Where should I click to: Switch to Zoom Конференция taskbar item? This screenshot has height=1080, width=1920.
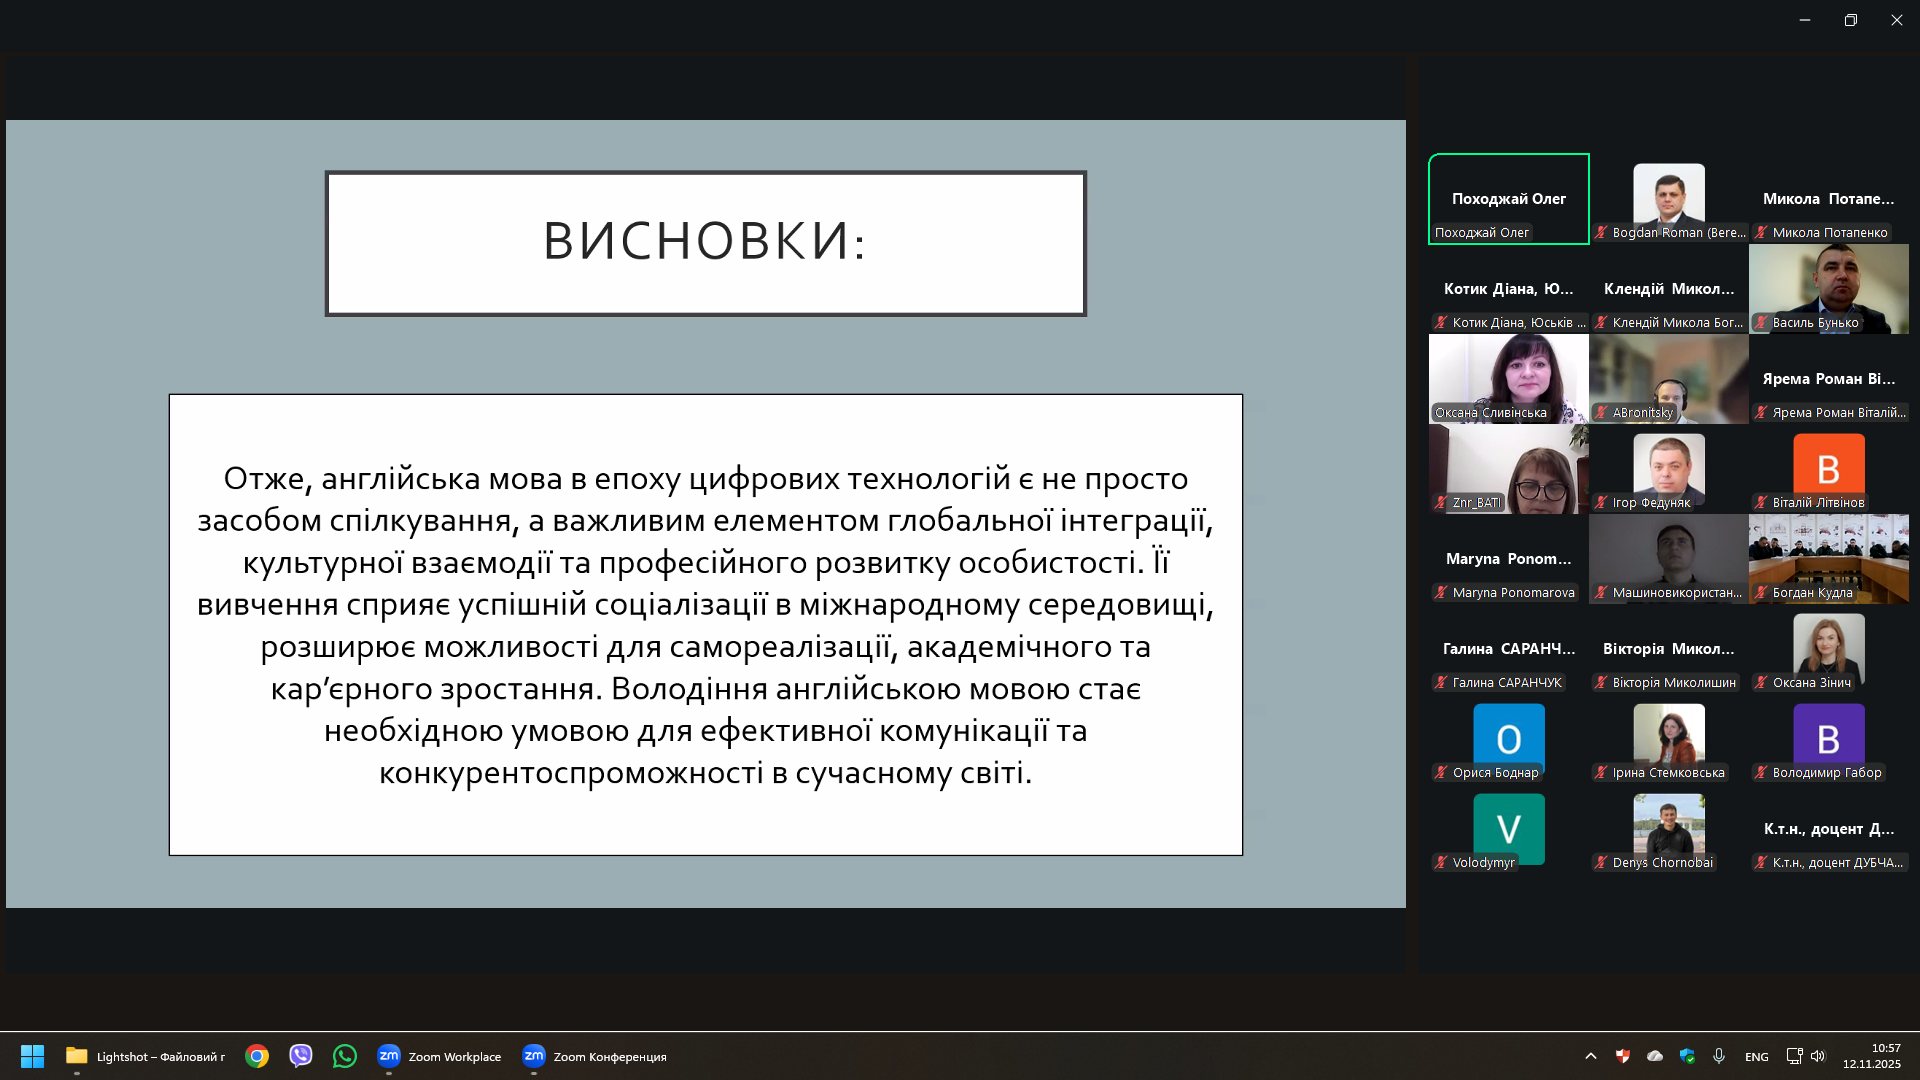[x=594, y=1056]
